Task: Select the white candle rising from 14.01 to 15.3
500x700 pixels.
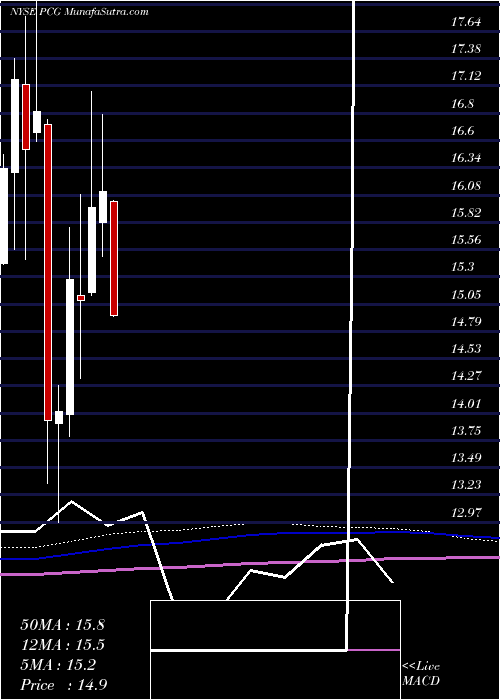Action: (70, 347)
